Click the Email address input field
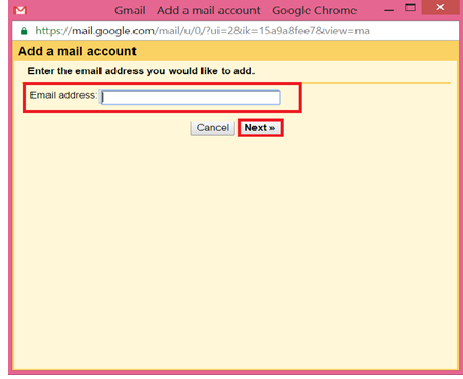463x379 pixels. coord(190,97)
